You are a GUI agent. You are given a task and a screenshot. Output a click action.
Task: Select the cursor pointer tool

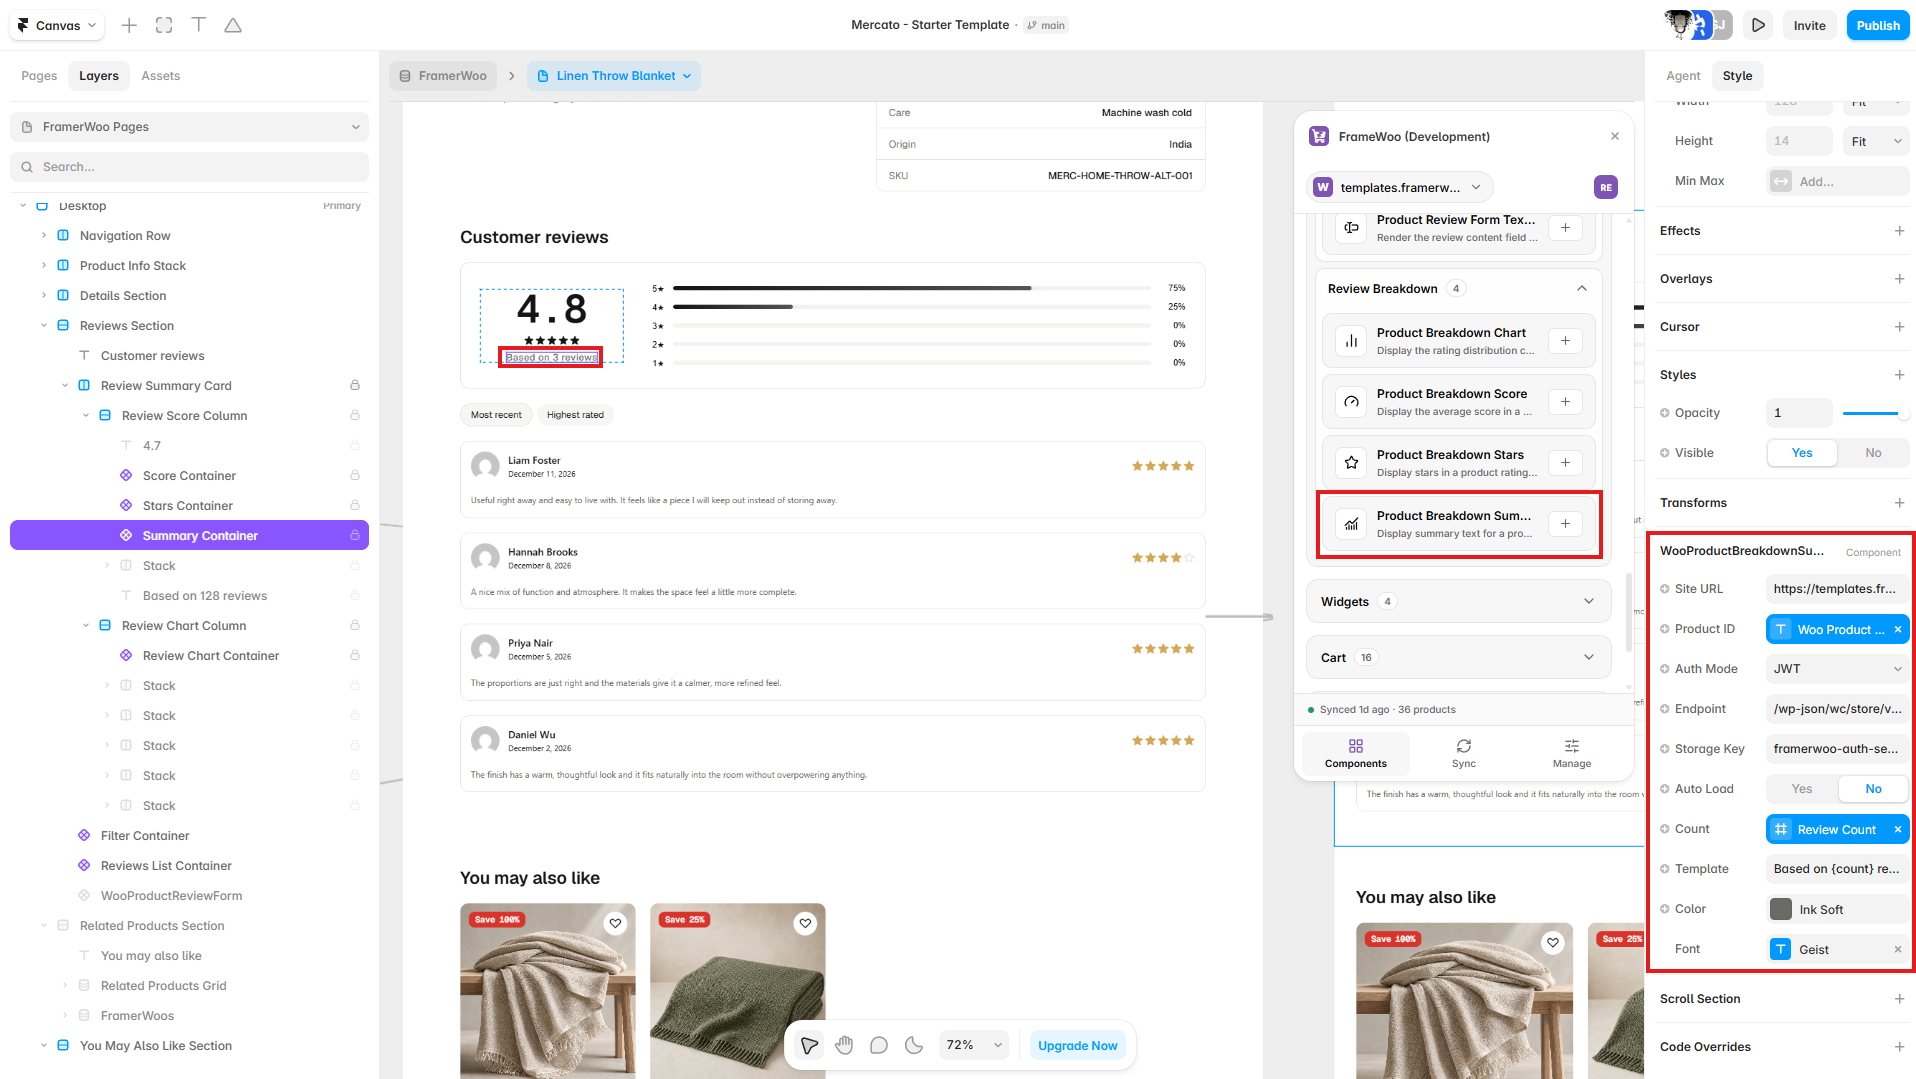[809, 1046]
